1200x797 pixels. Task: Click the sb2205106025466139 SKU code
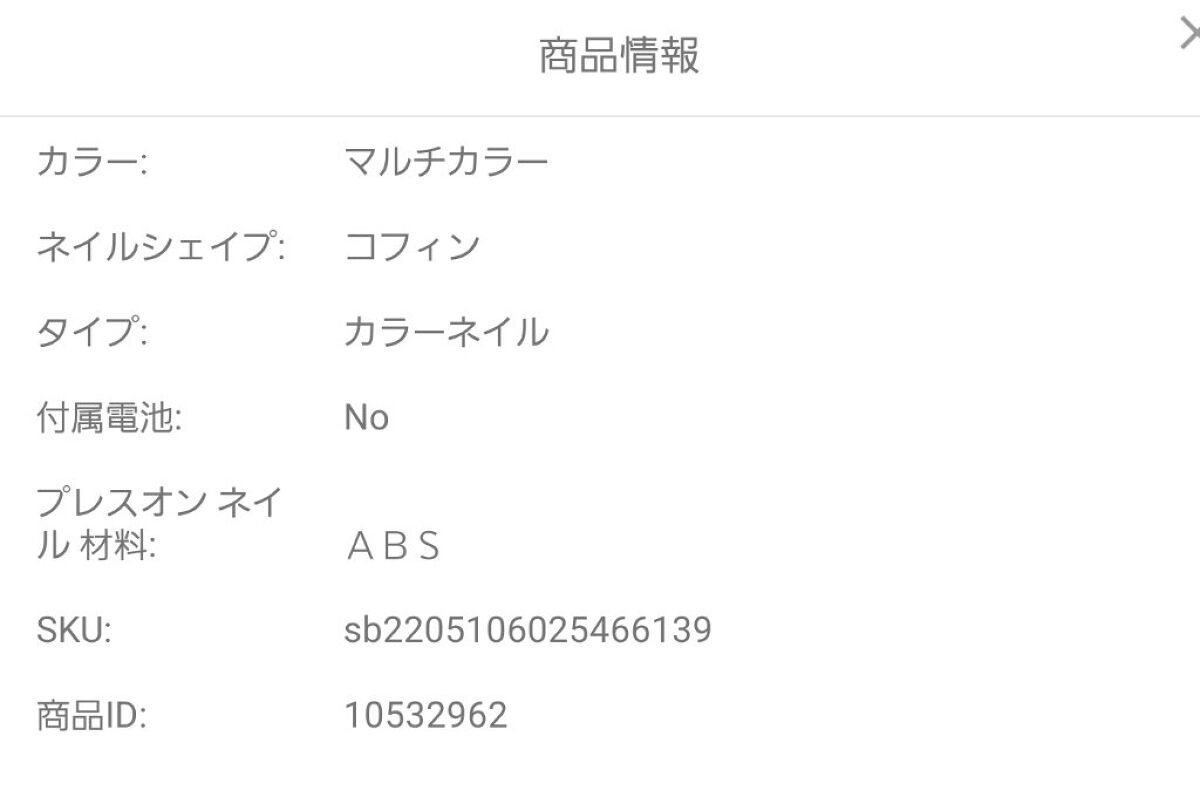point(528,629)
